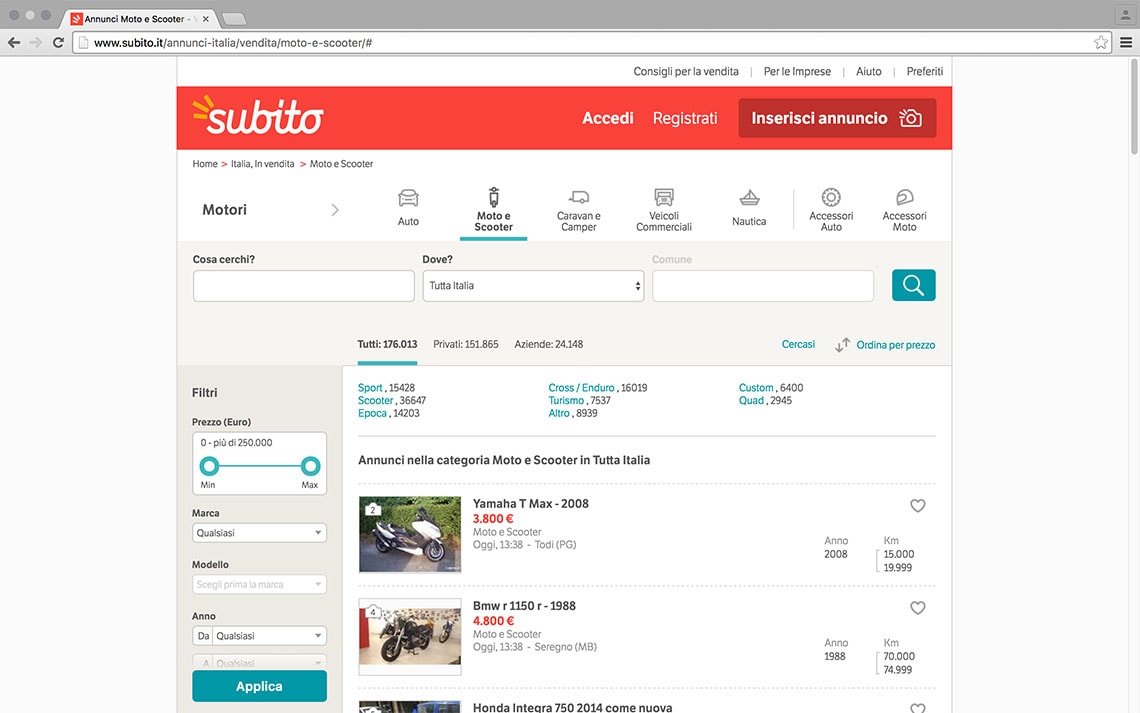Screen dimensions: 1140x713
Task: Switch to the Privati: 151.865 tab
Action: pyautogui.click(x=465, y=345)
